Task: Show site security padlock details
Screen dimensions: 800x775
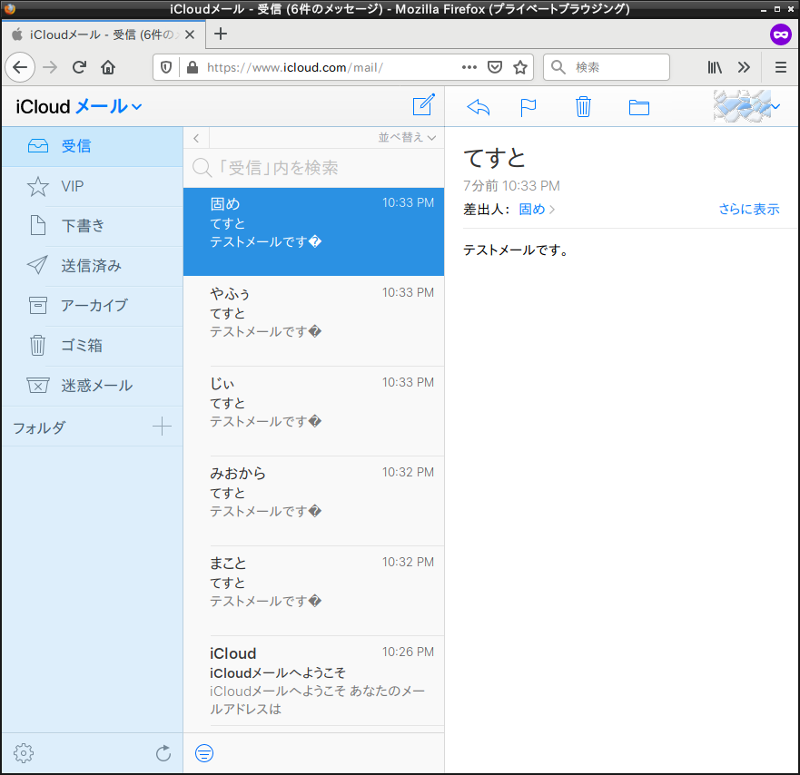Action: 192,67
